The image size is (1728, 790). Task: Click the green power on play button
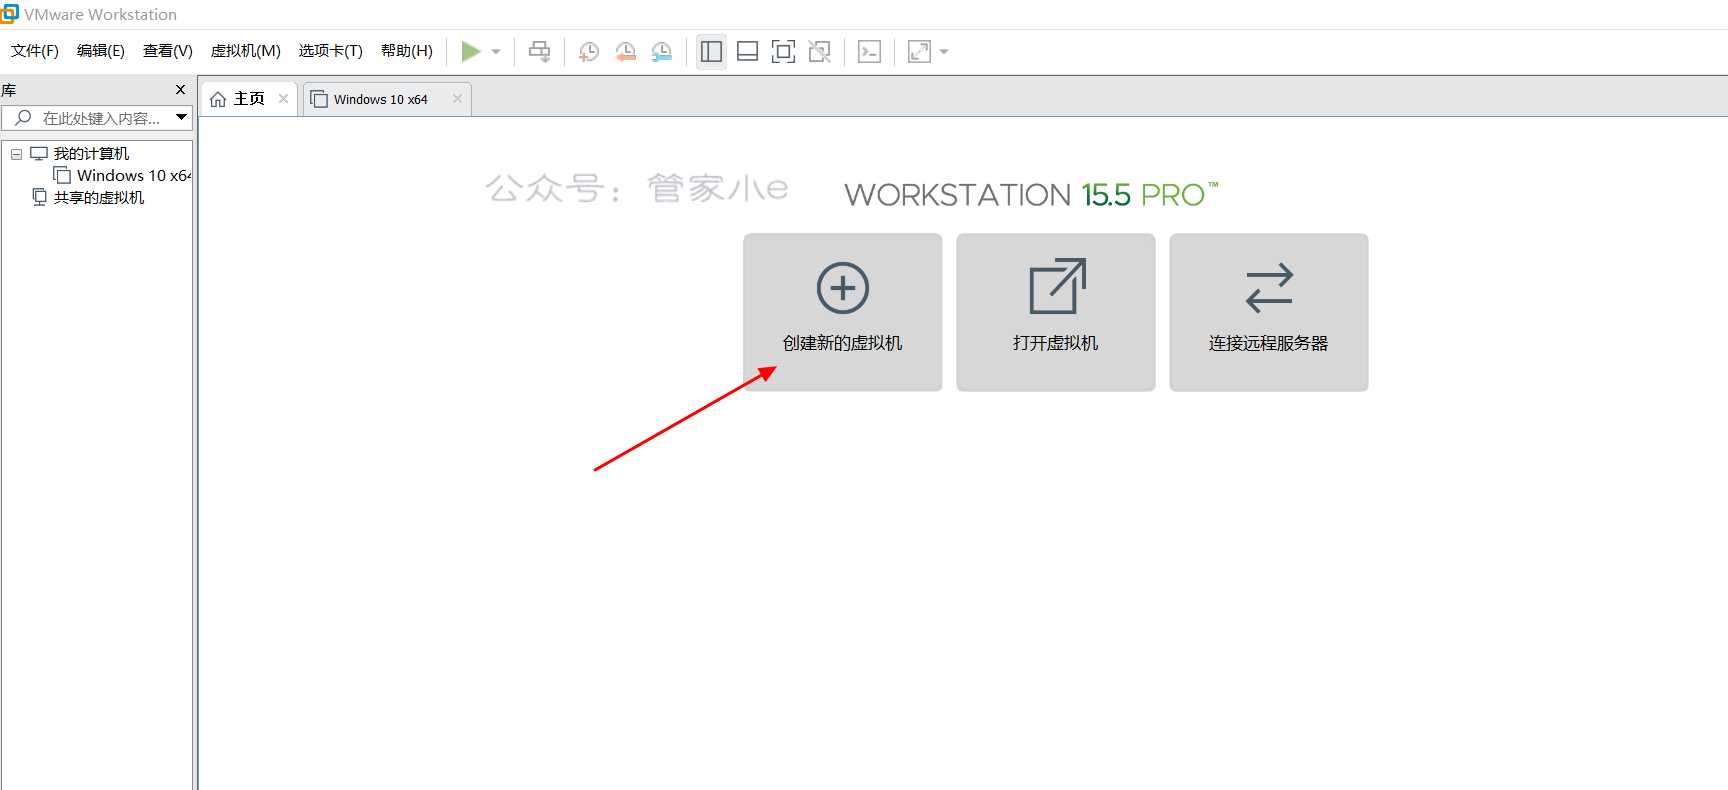coord(470,51)
